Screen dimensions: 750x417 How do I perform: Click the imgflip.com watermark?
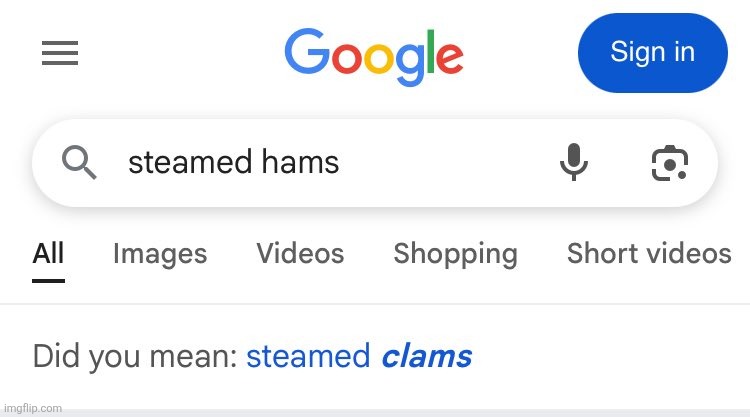coord(33,408)
